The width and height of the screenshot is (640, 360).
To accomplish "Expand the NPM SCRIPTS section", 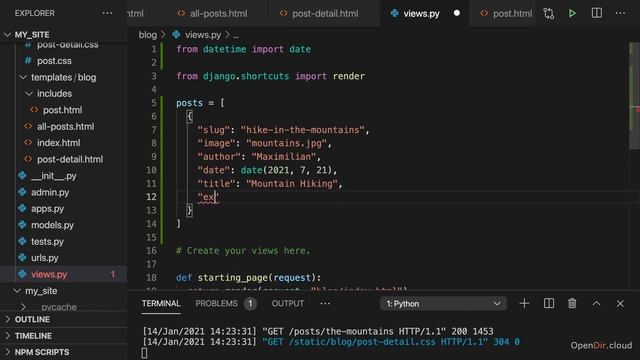I will [x=64, y=352].
